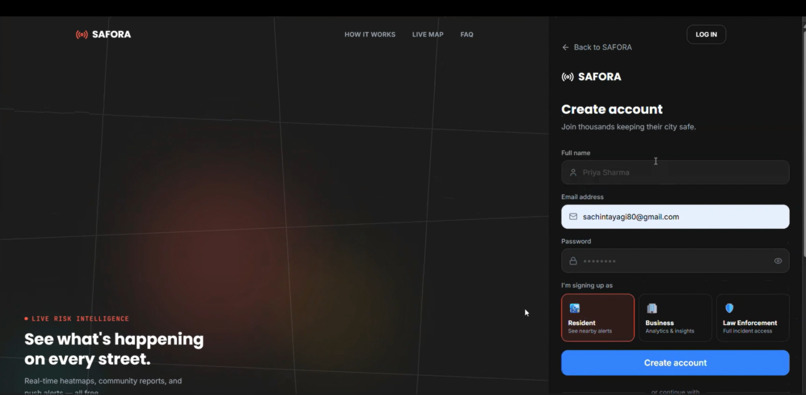Toggle password visibility with the eye icon
Viewport: 806px width, 395px height.
[778, 261]
